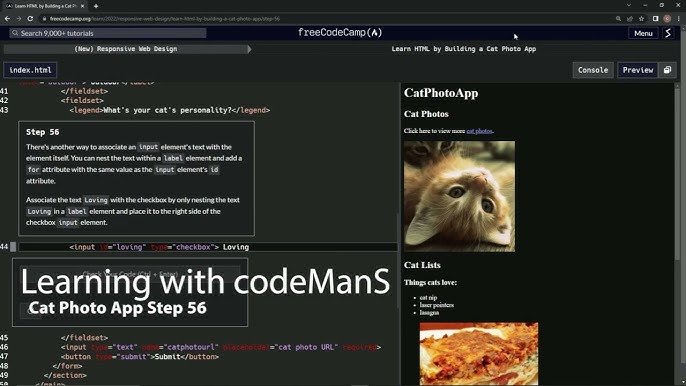
Task: Open (New) Responsive Web Design breadcrumb
Action: click(x=126, y=49)
